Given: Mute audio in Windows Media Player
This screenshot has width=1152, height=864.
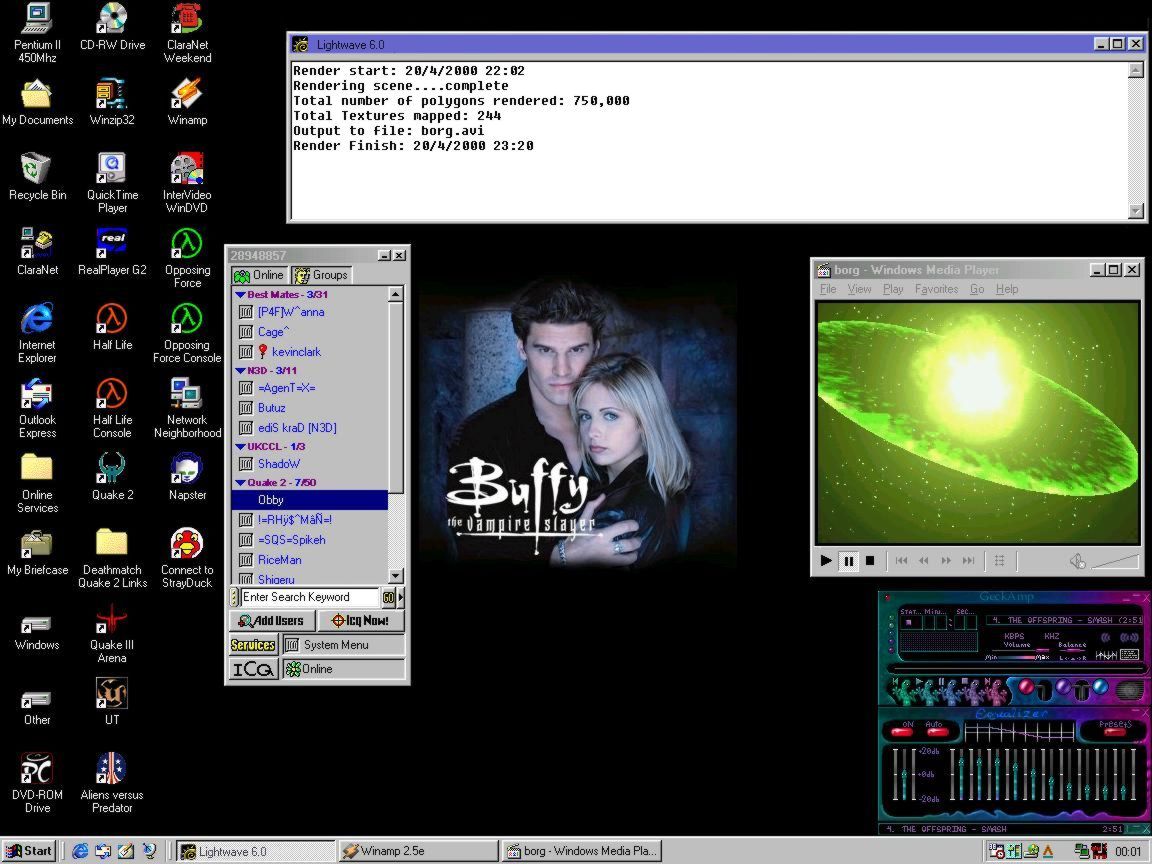Looking at the screenshot, I should coord(1077,561).
